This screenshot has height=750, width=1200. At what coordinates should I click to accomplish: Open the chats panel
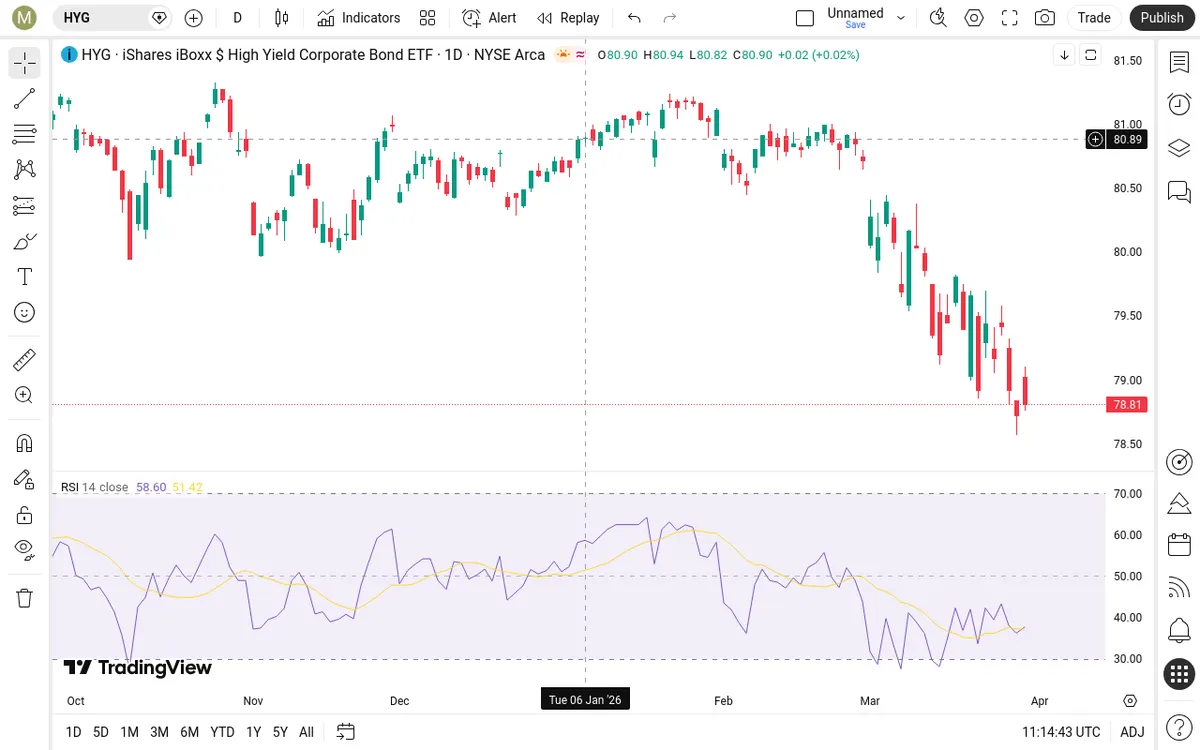click(1179, 191)
